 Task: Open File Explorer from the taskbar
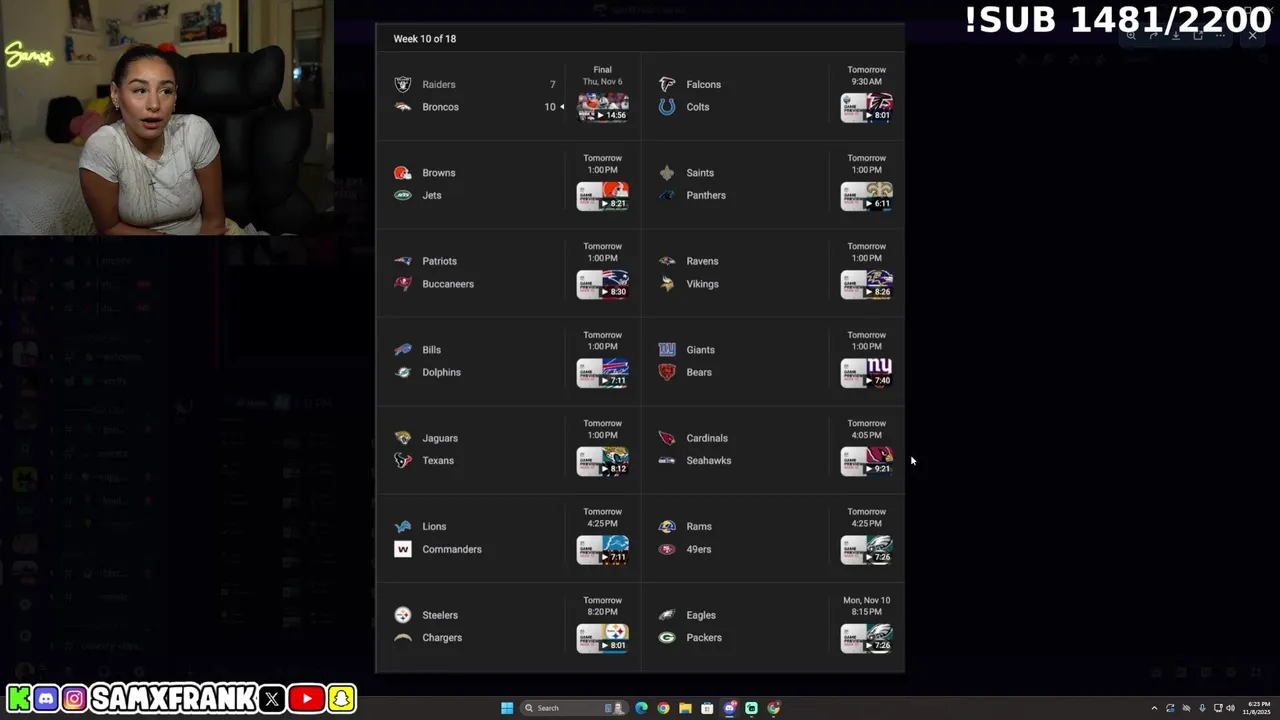point(685,708)
